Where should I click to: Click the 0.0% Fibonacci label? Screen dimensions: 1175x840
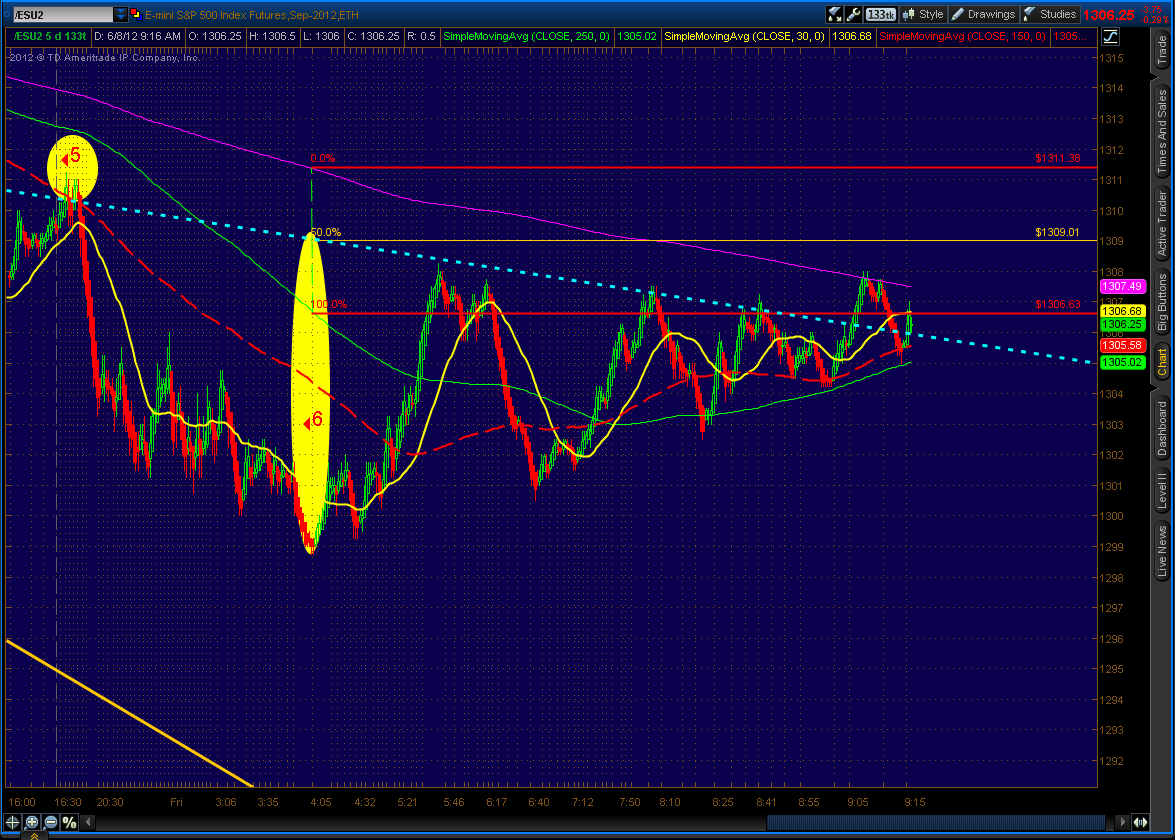pos(323,158)
